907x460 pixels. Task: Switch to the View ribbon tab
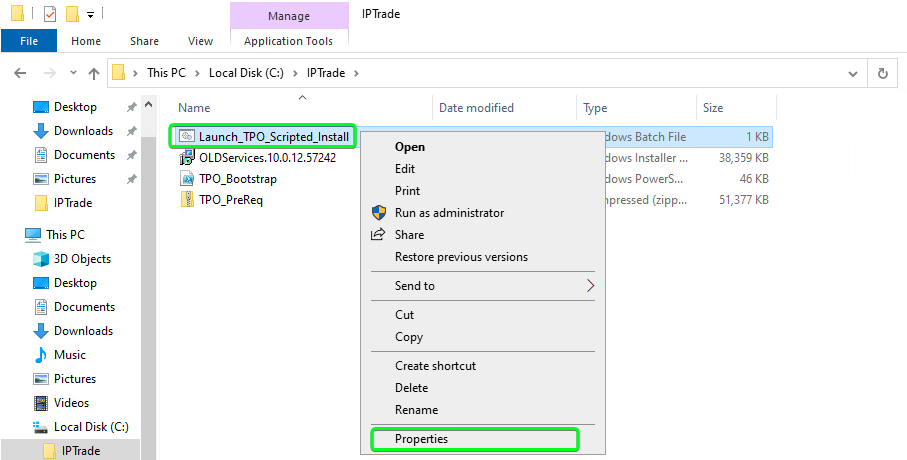click(x=200, y=41)
